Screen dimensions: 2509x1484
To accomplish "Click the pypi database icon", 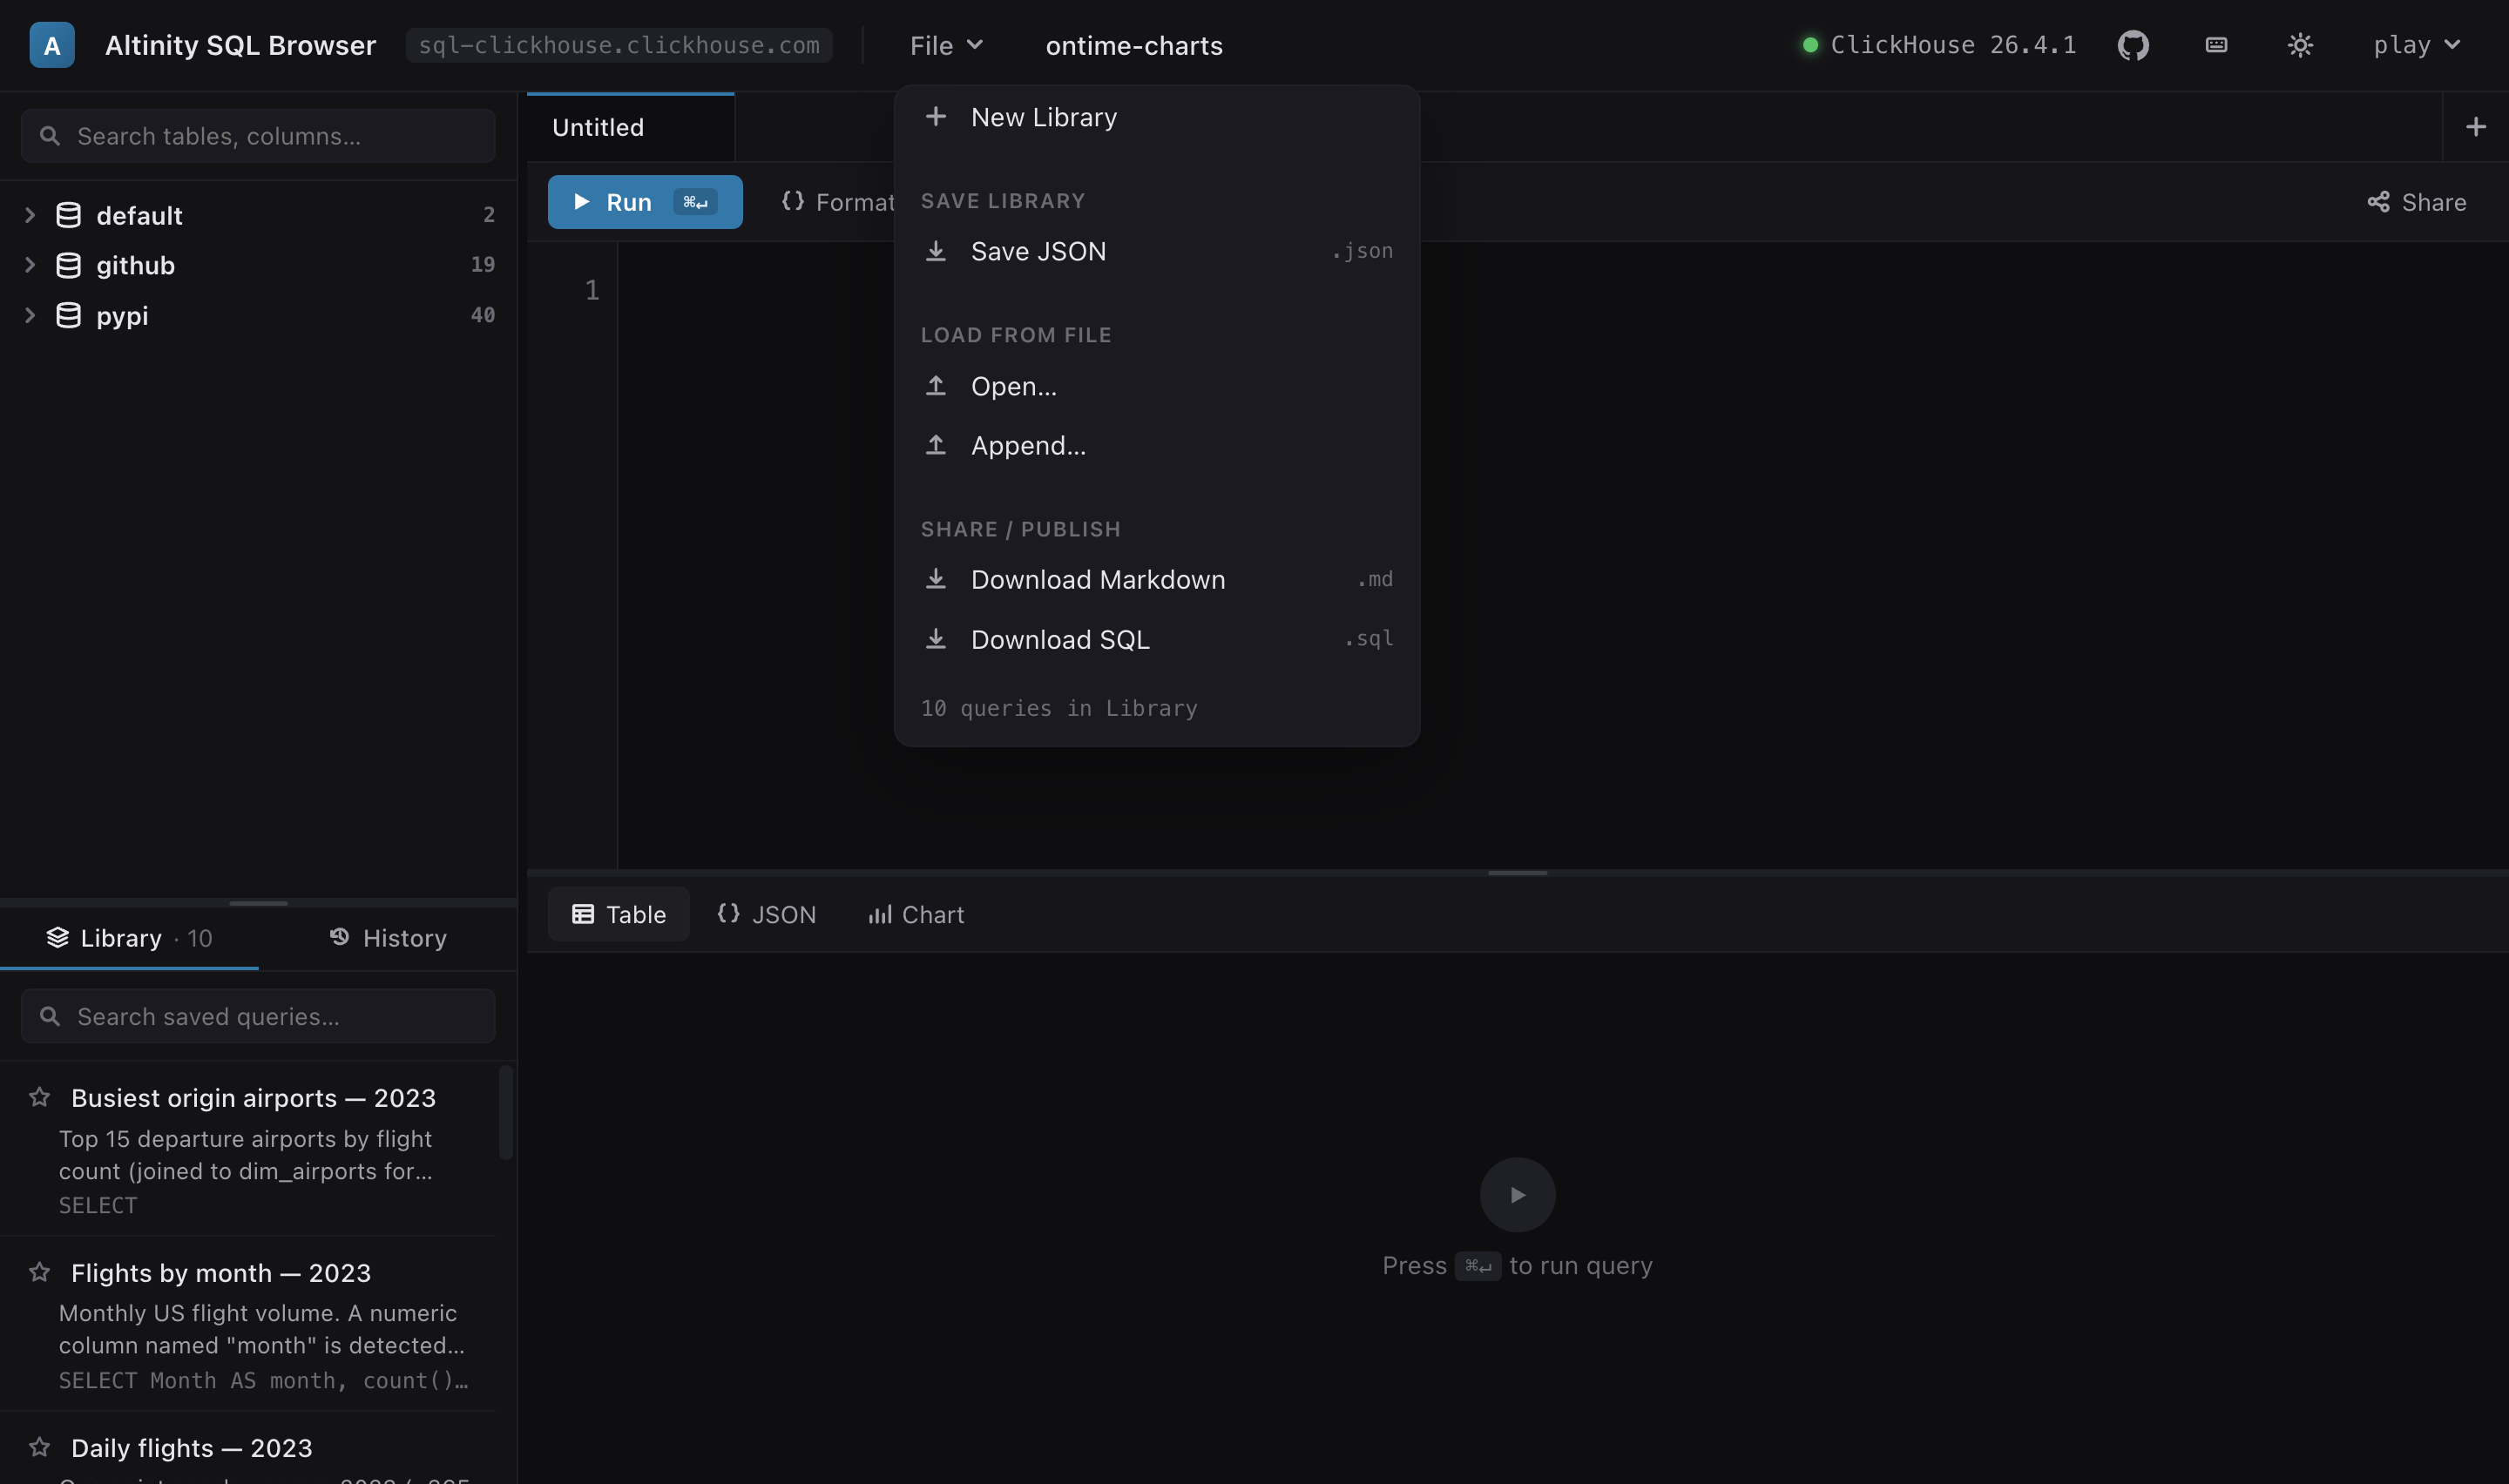I will (68, 315).
